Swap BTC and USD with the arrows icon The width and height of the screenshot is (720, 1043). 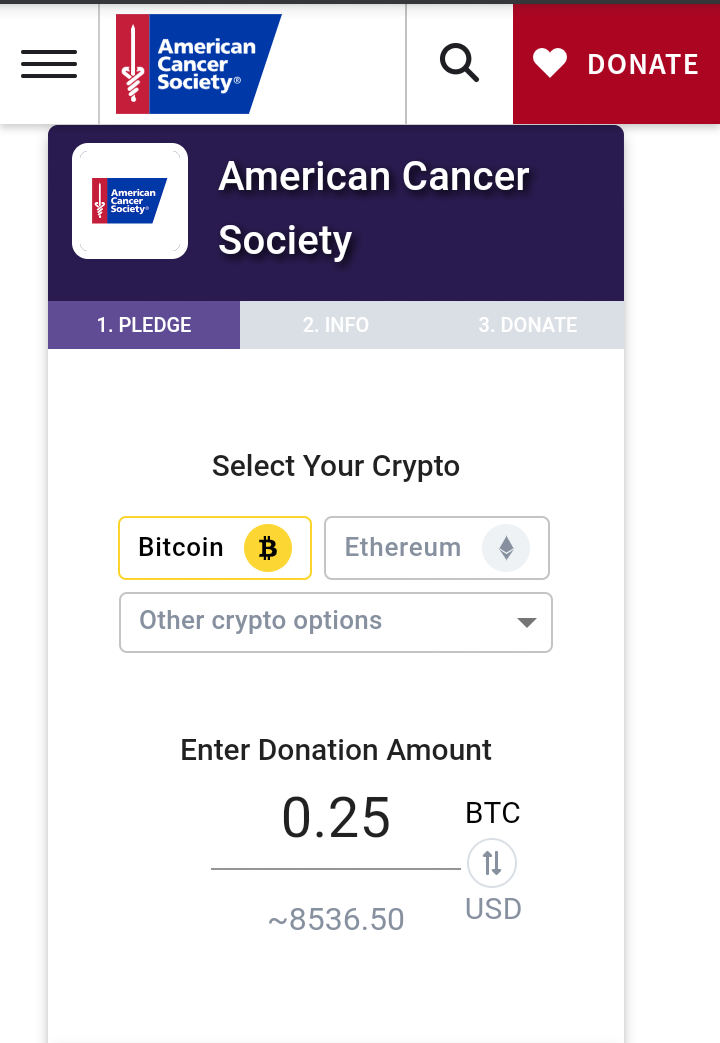pos(492,863)
